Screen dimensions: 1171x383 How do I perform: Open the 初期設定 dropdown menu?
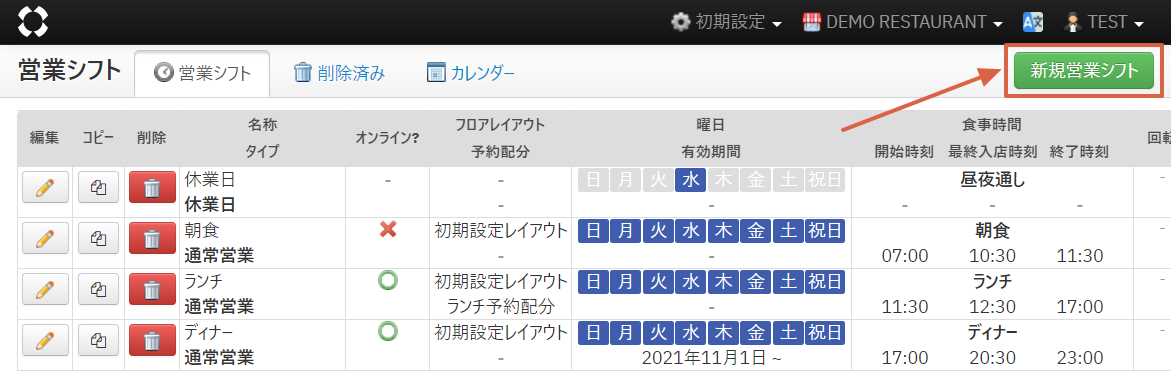(727, 22)
